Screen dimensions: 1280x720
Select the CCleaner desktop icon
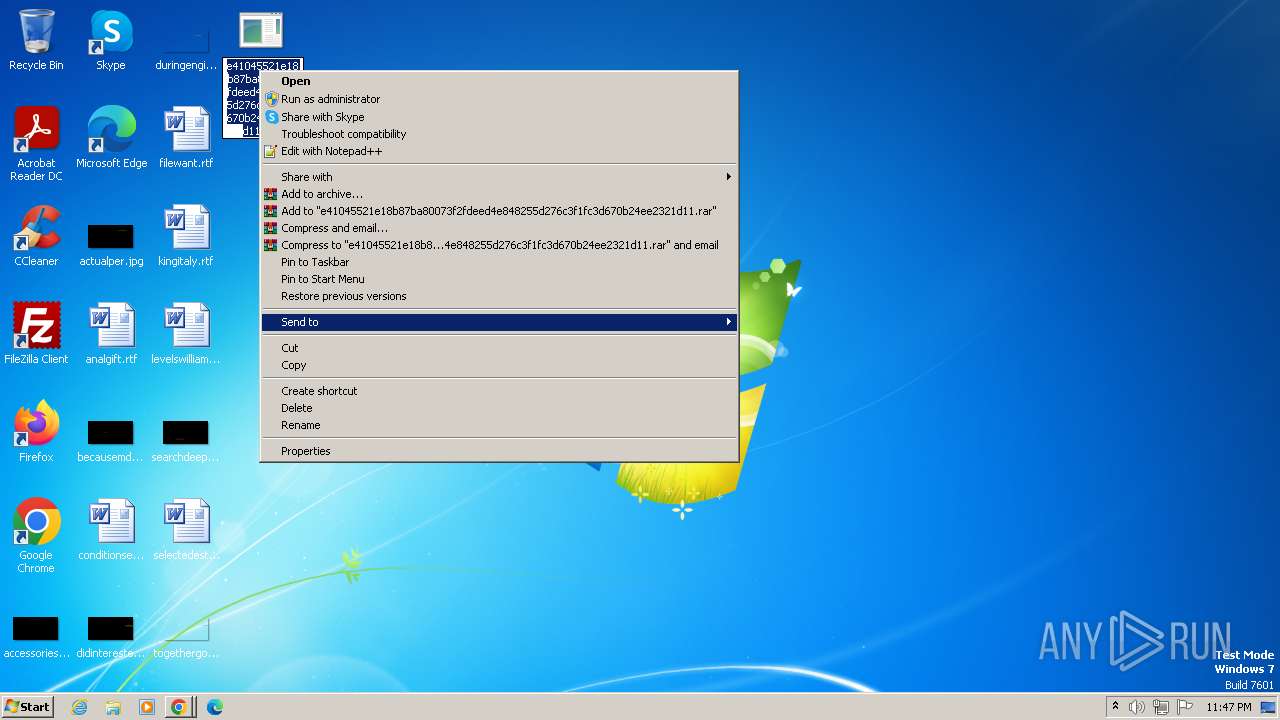click(36, 235)
